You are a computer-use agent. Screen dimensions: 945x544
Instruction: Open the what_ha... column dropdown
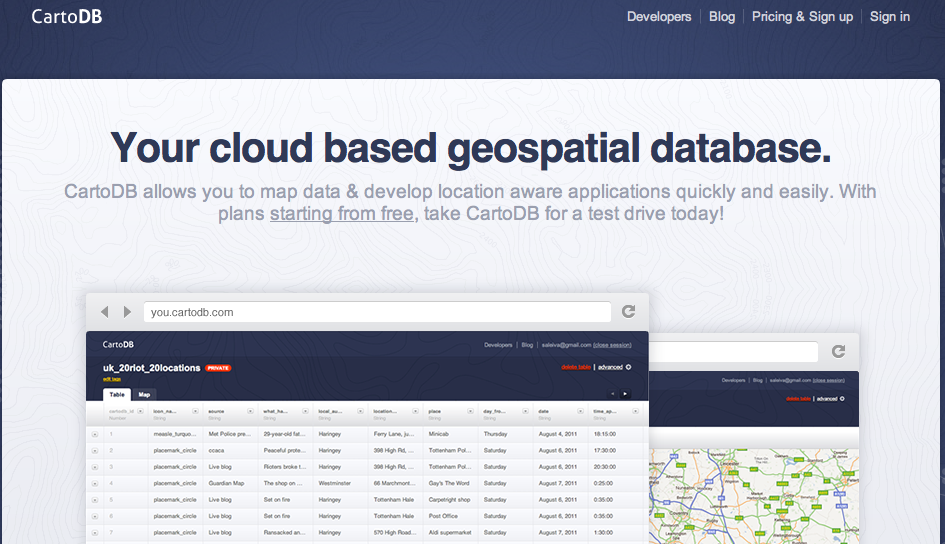305,411
